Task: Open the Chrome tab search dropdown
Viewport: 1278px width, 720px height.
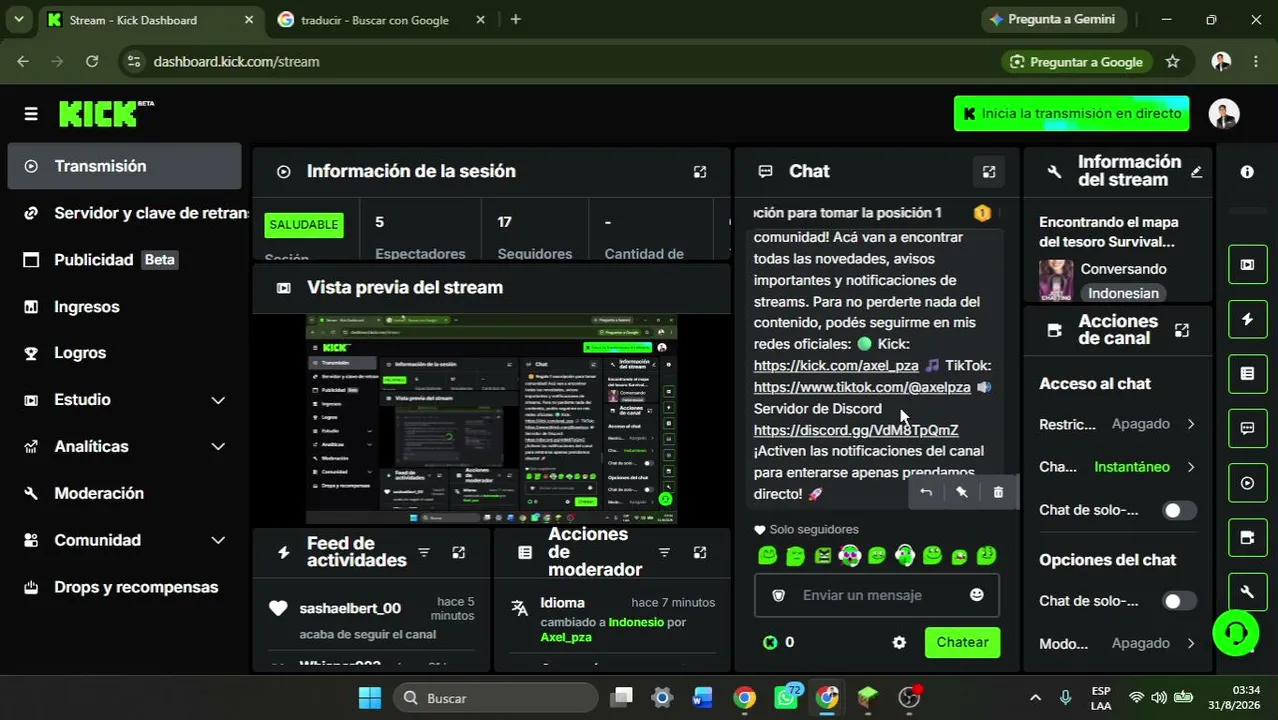Action: (18, 19)
